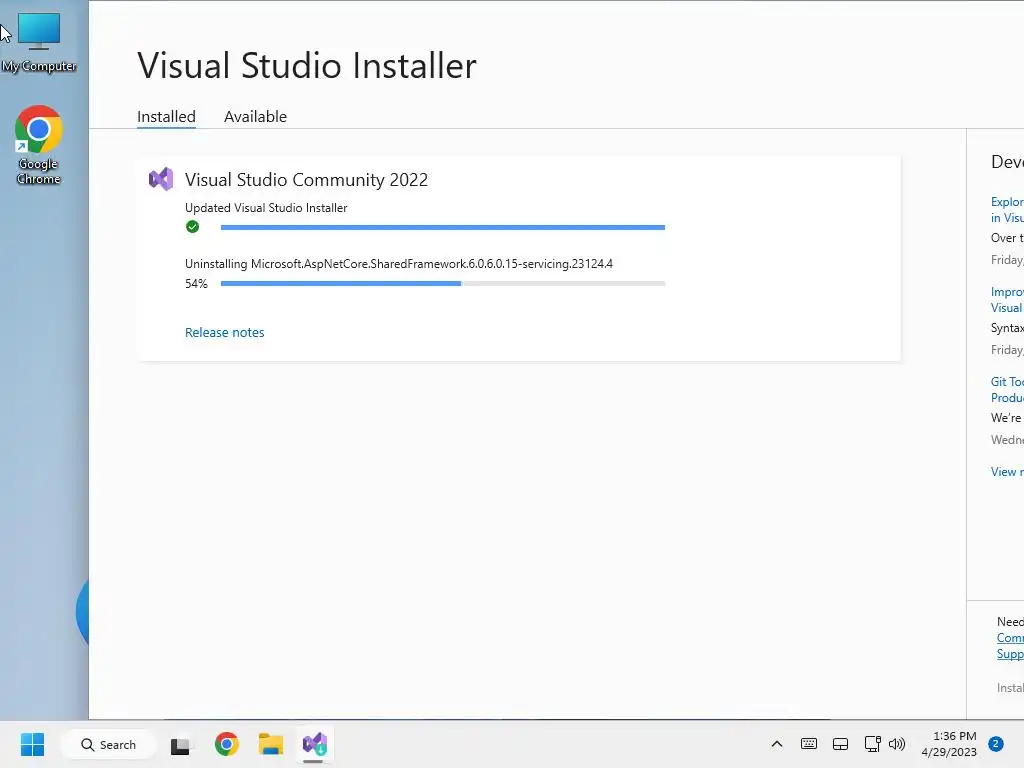Open File Explorer from the taskbar
1024x768 pixels.
click(x=270, y=744)
